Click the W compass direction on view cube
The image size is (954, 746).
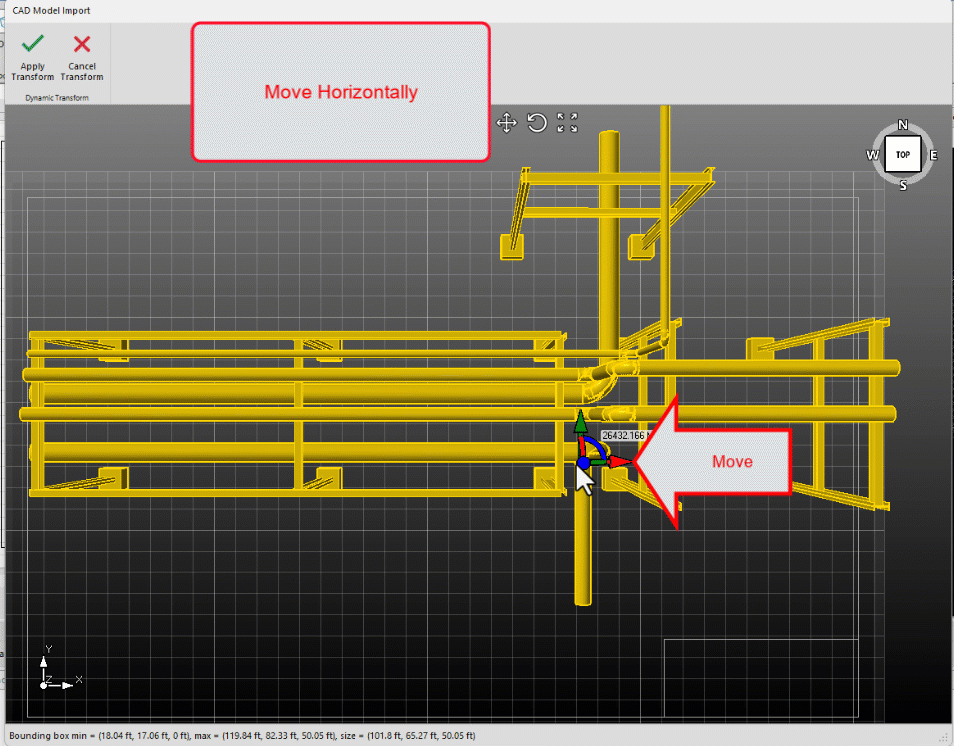point(872,155)
